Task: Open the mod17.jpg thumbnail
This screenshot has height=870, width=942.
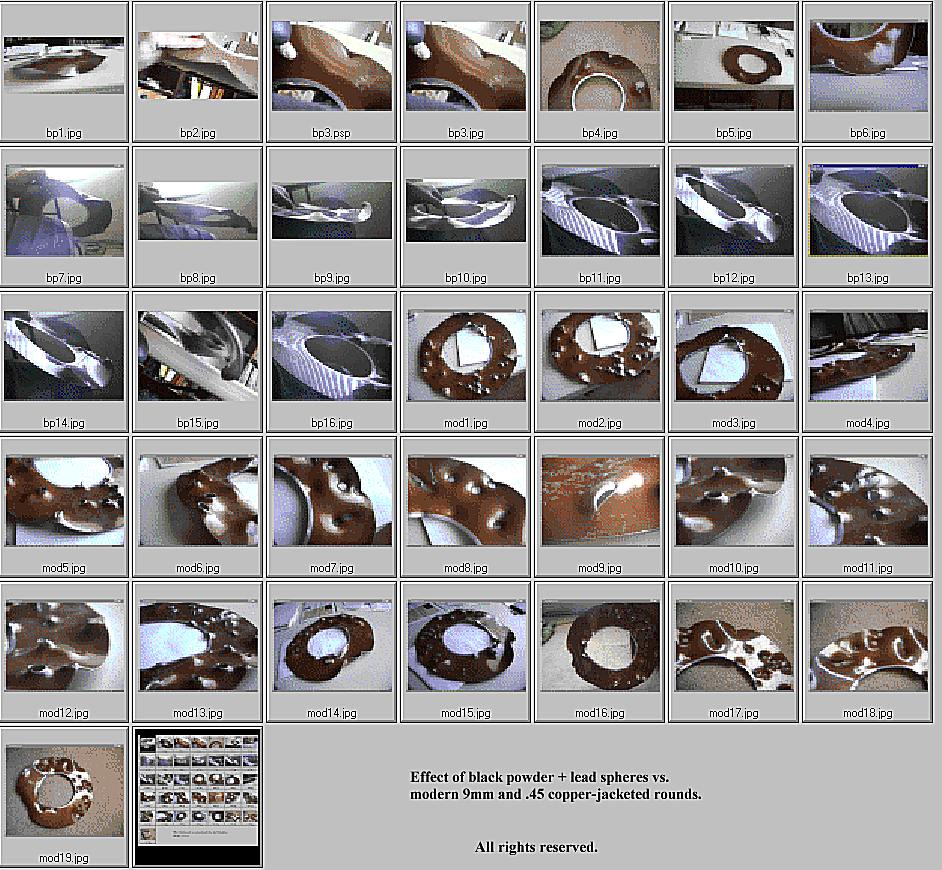Action: tap(734, 646)
